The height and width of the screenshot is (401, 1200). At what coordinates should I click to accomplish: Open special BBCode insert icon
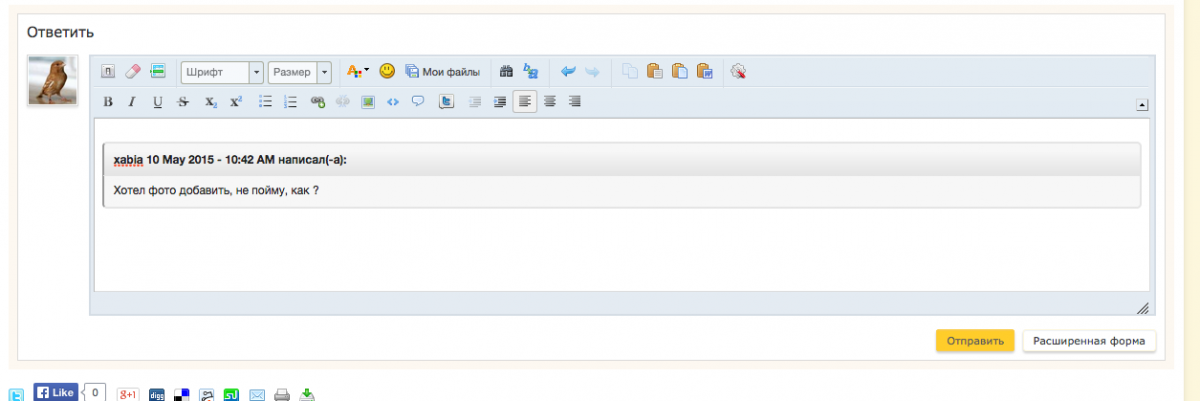[158, 72]
